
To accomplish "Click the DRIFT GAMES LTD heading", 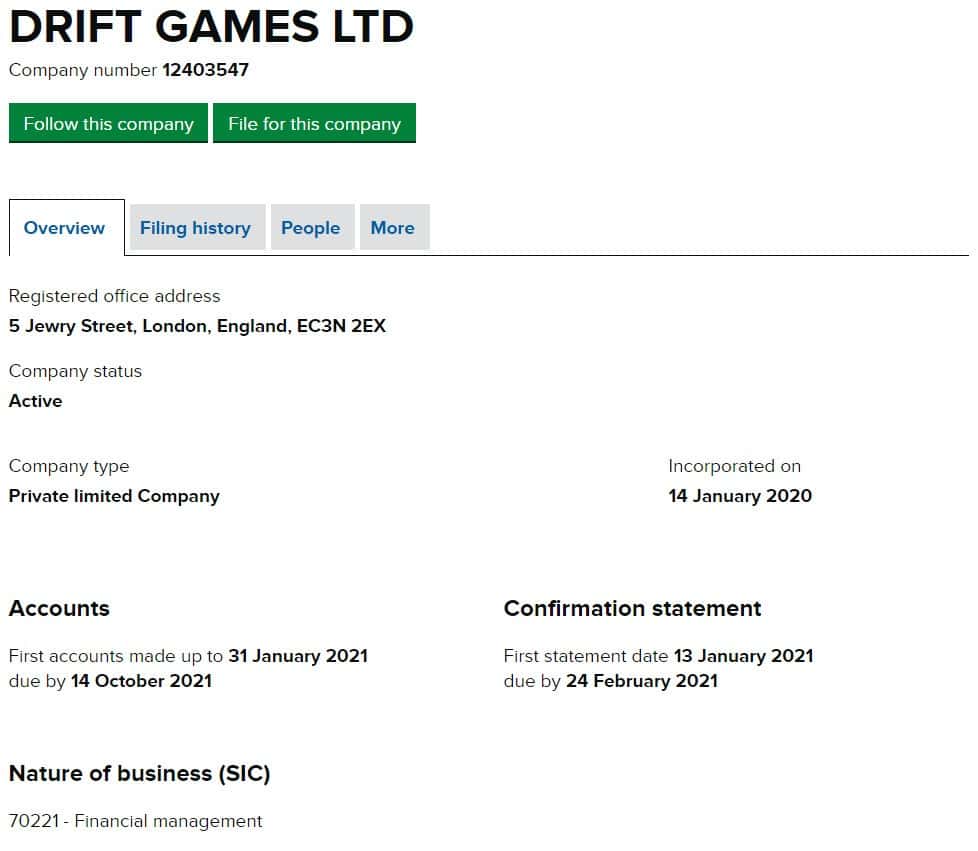I will pos(211,27).
